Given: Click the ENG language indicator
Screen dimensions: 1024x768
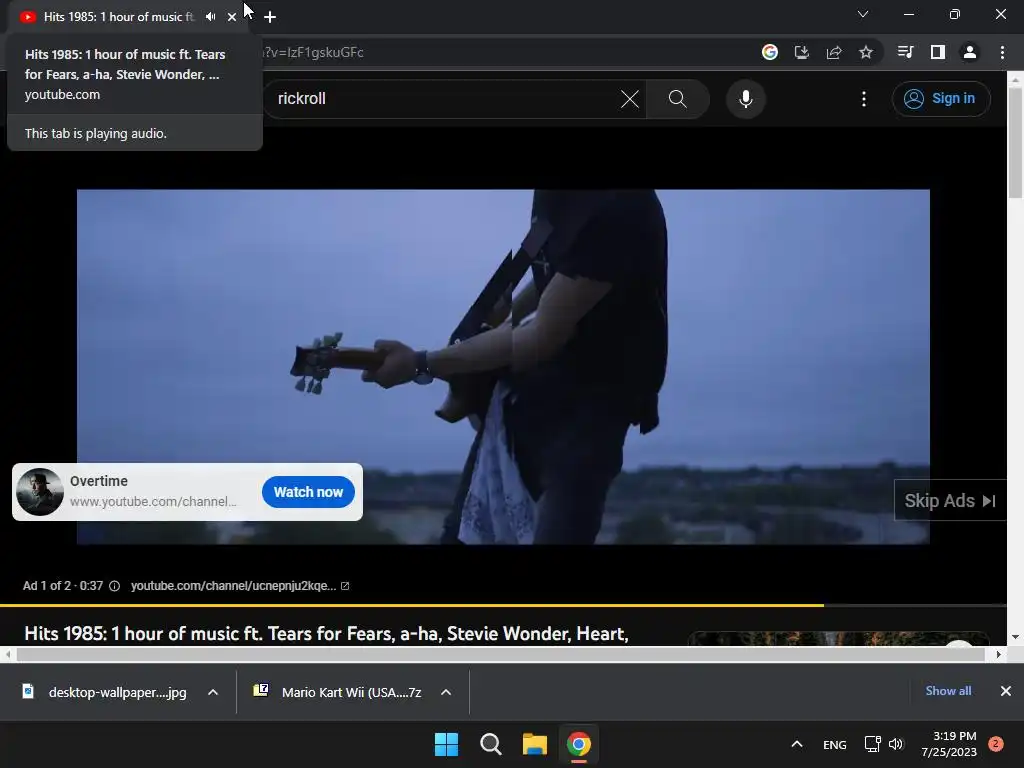Looking at the screenshot, I should tap(835, 744).
